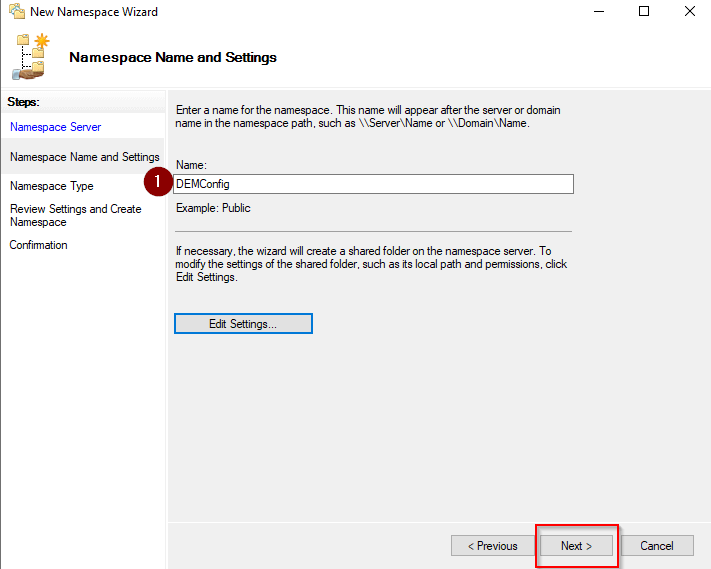This screenshot has width=711, height=569.
Task: Cancel the namespace wizard
Action: coord(657,546)
